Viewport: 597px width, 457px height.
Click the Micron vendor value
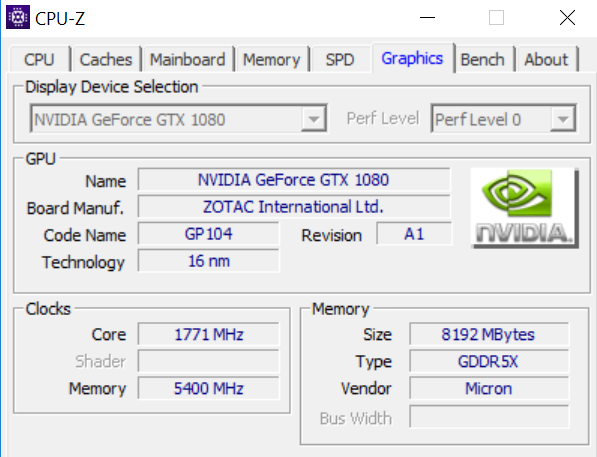point(489,388)
